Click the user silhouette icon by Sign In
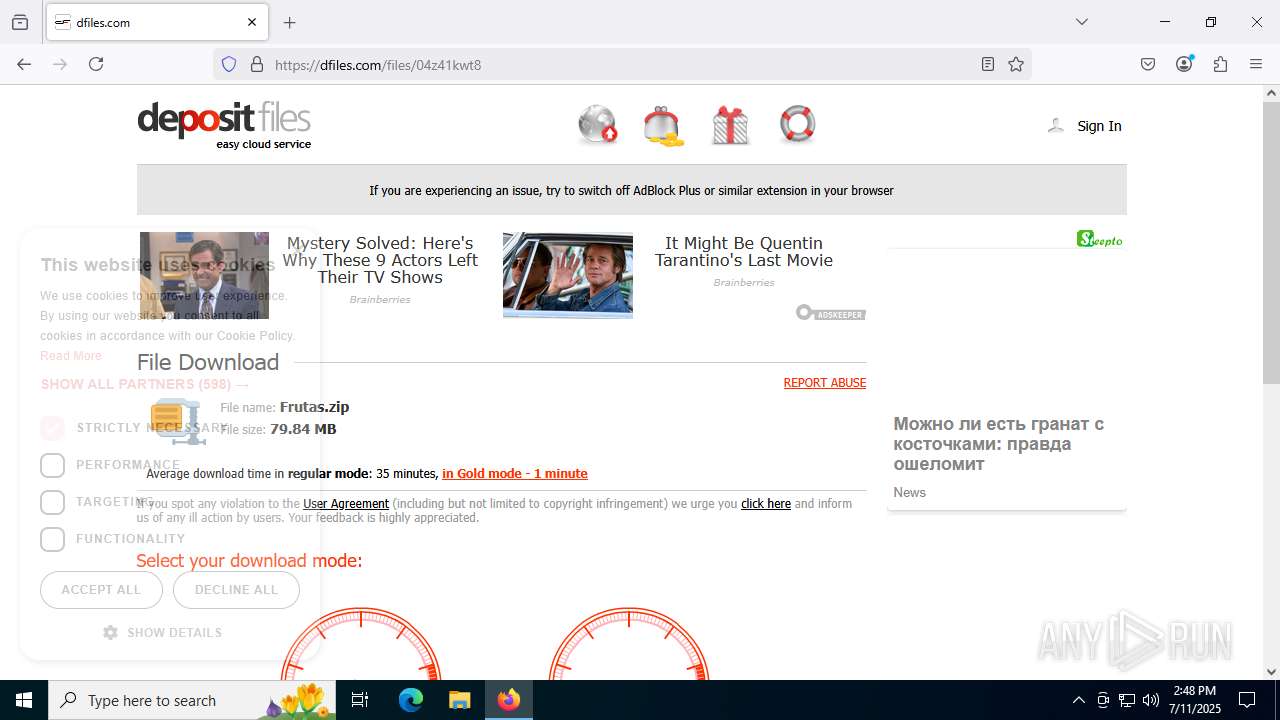The image size is (1280, 720). [x=1055, y=125]
